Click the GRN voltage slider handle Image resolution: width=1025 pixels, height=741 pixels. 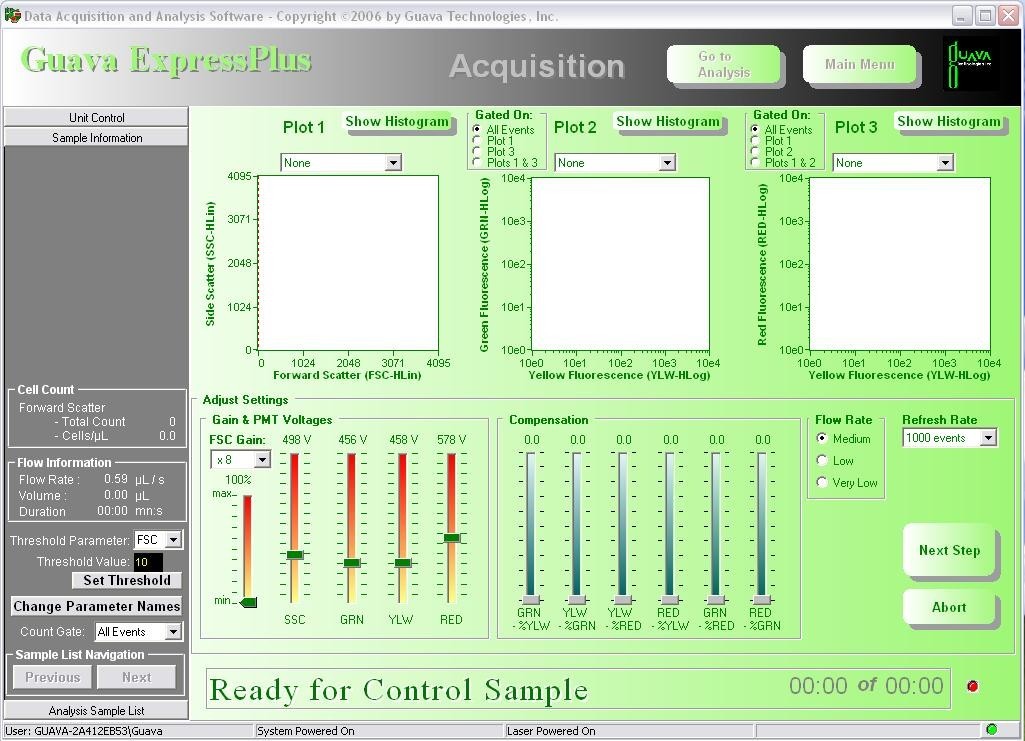352,563
